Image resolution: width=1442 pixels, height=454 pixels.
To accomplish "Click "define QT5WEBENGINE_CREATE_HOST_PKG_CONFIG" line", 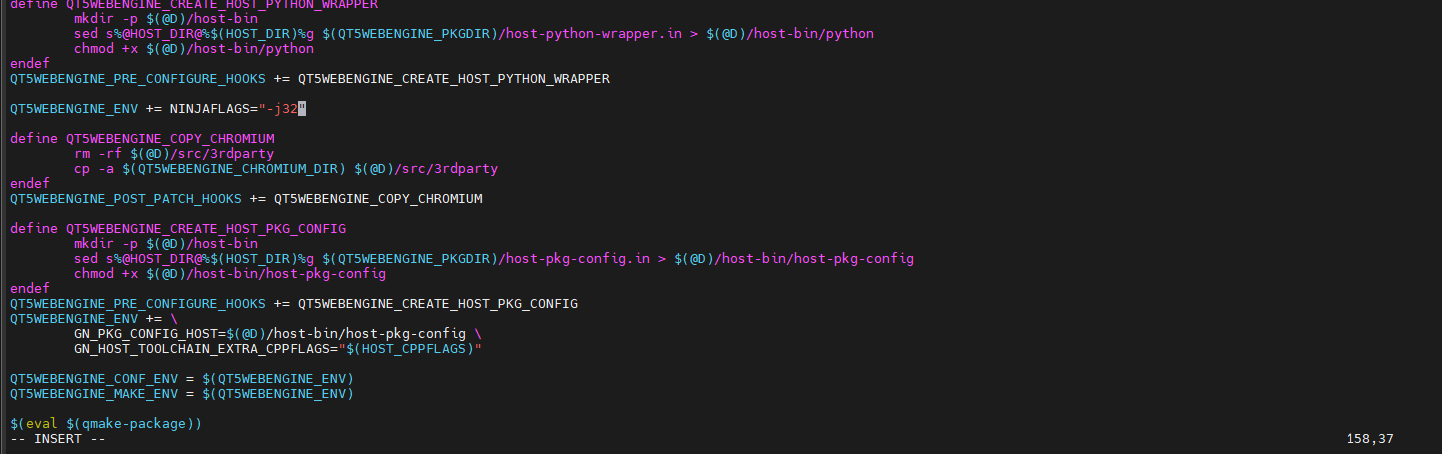I will [178, 228].
